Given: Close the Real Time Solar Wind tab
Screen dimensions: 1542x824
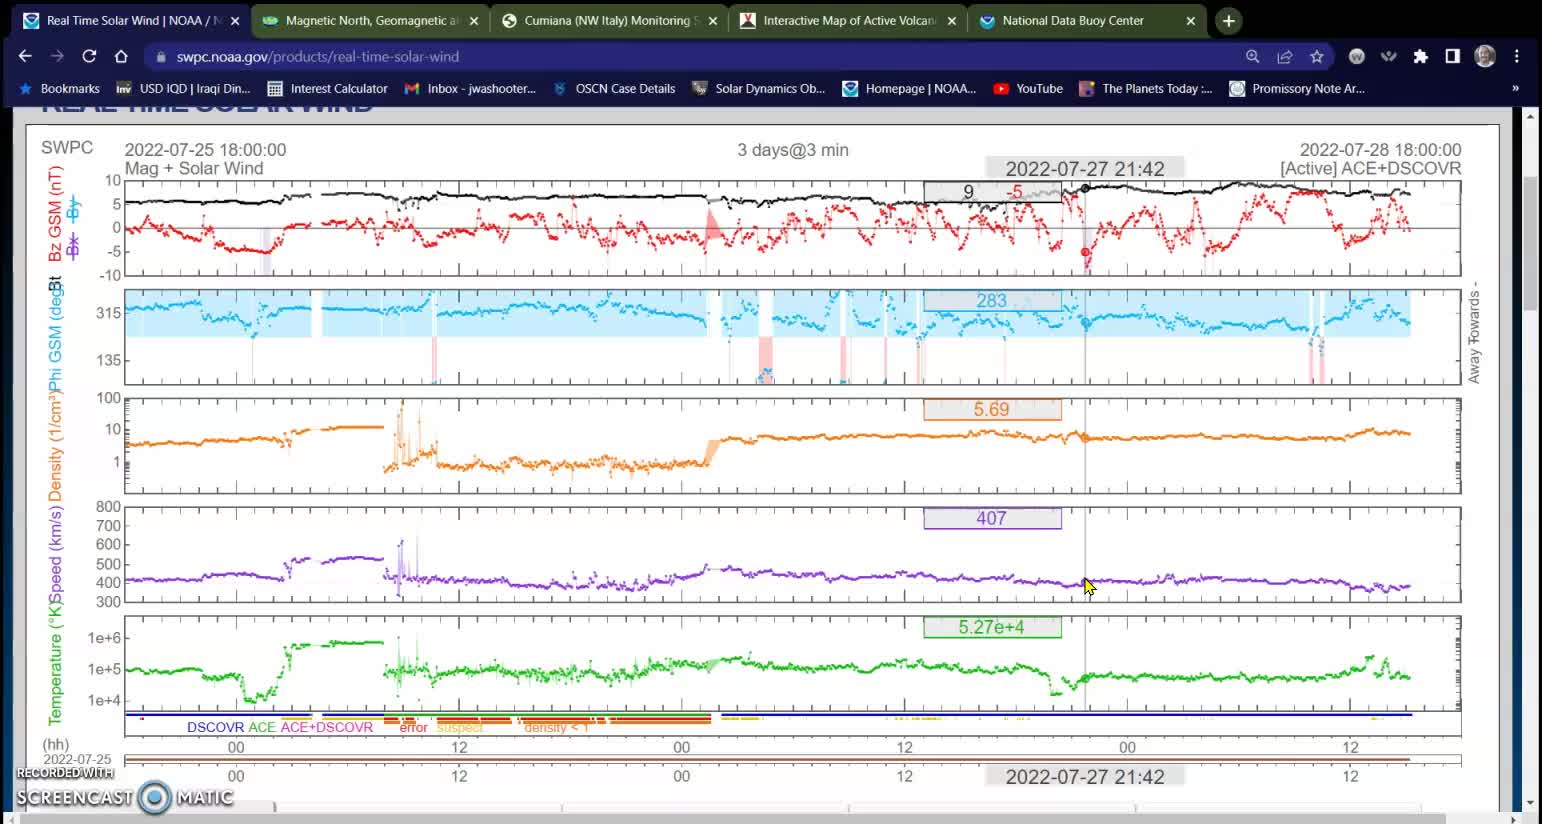Looking at the screenshot, I should pos(235,21).
